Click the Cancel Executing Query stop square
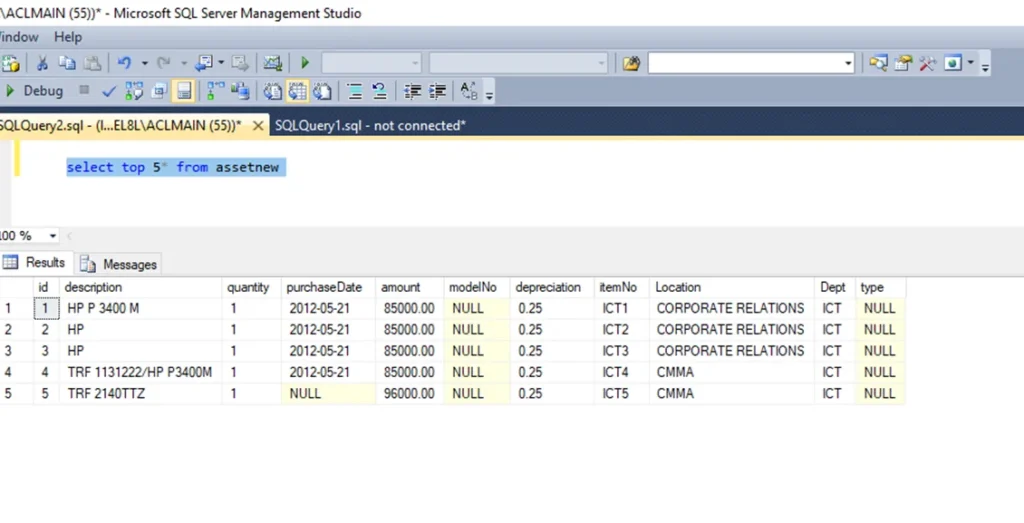Viewport: 1024px width, 523px height. pyautogui.click(x=84, y=90)
